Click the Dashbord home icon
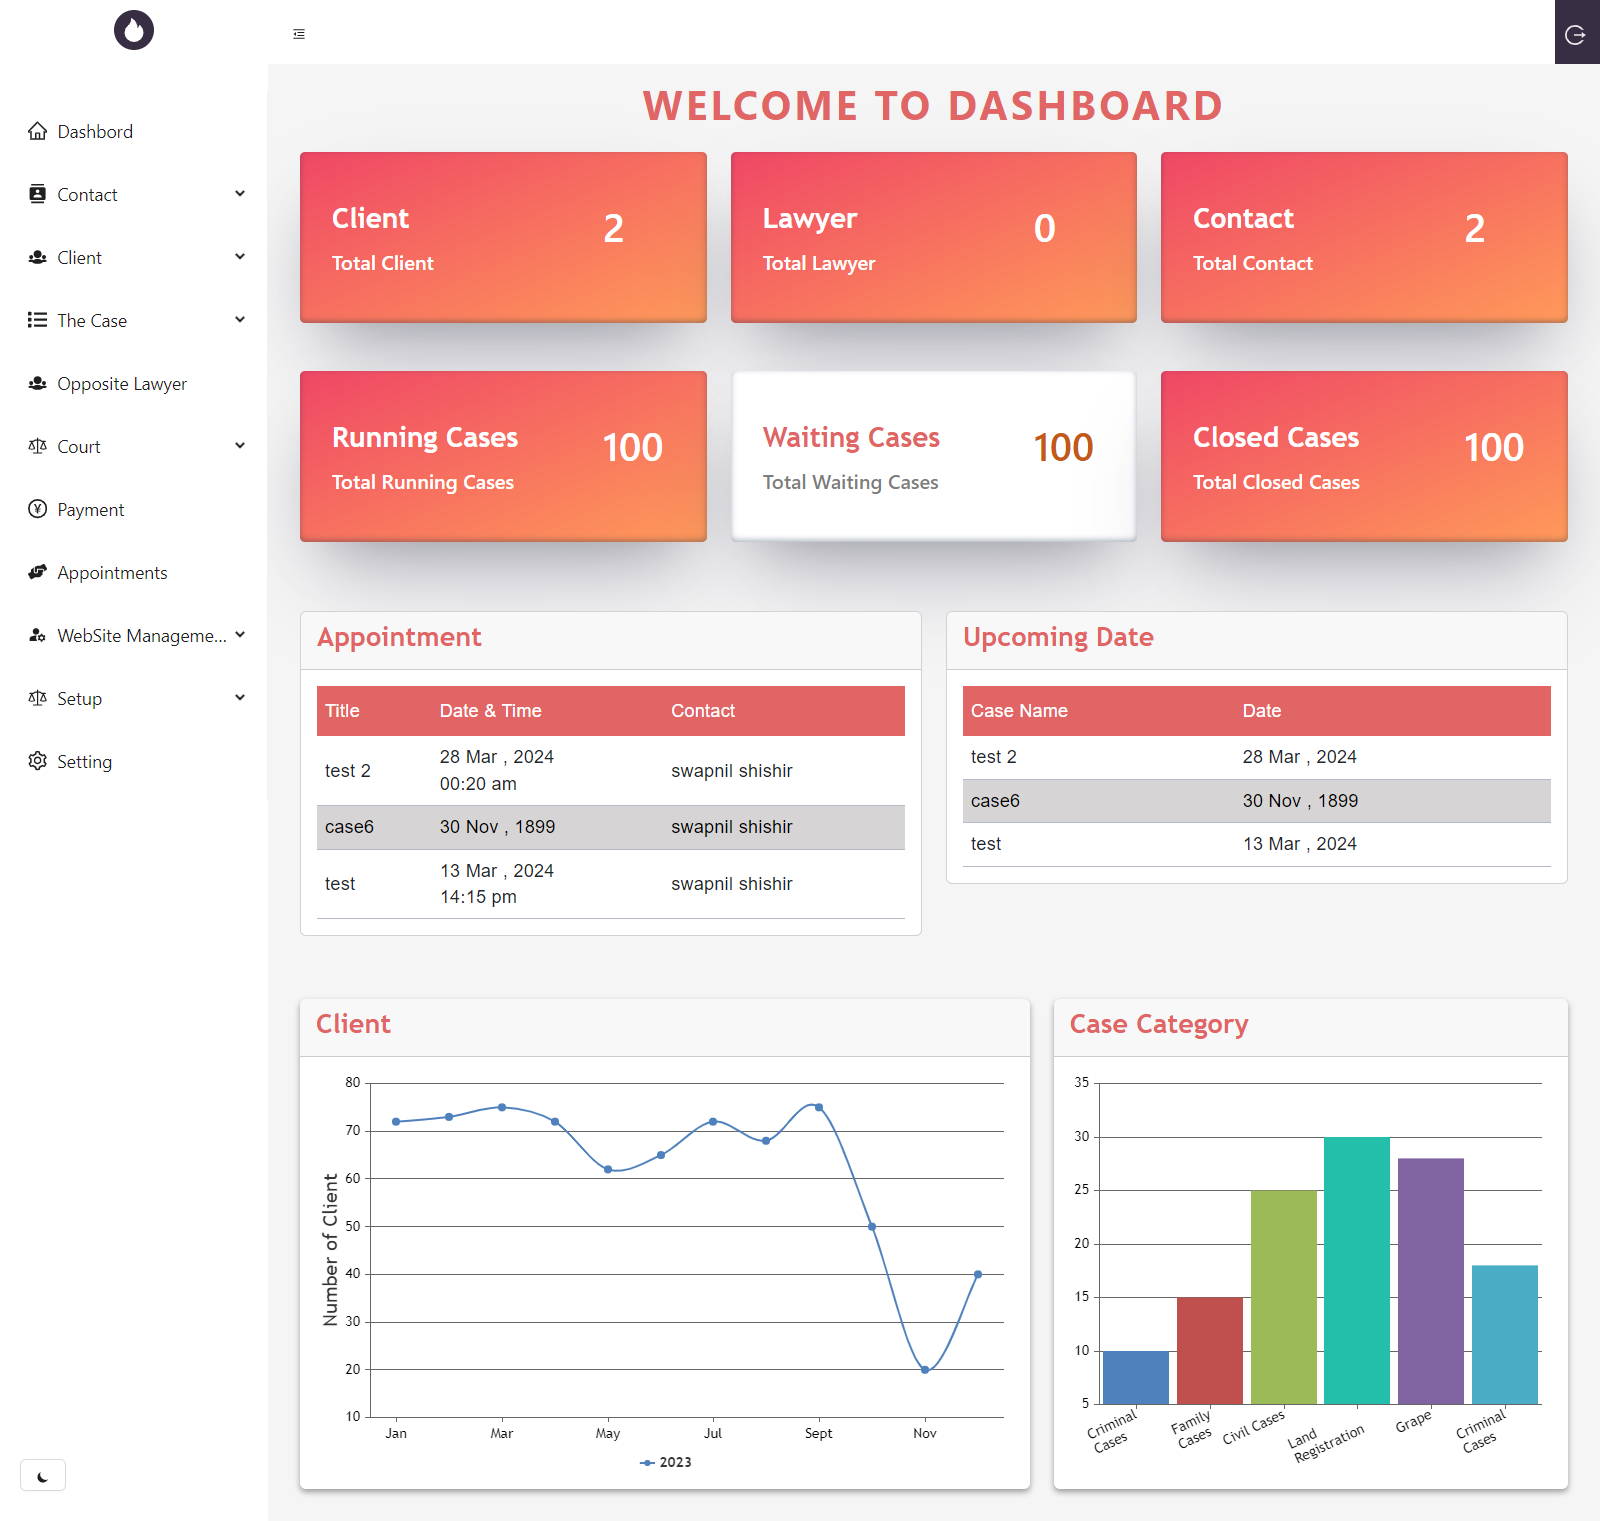The image size is (1600, 1521). [38, 132]
